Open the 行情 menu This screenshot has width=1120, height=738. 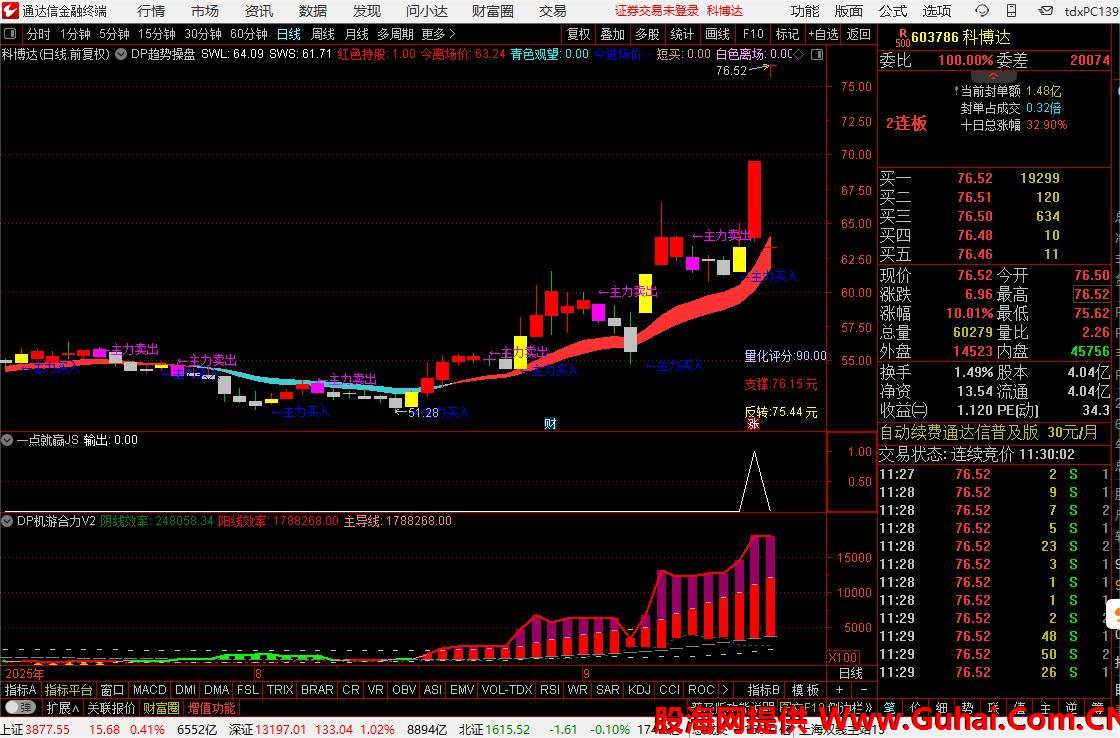click(x=151, y=11)
